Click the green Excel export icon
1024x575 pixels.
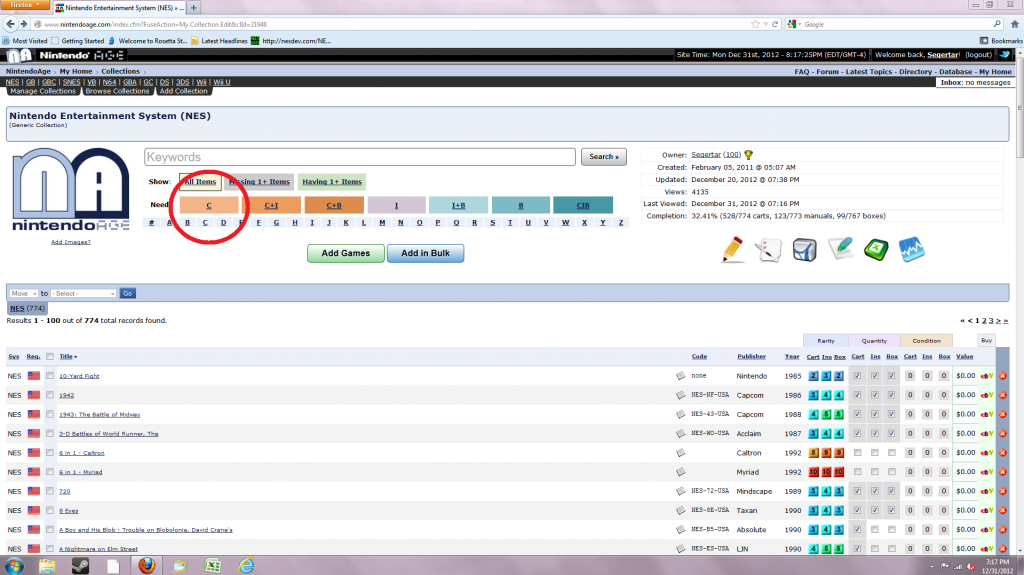click(x=875, y=250)
